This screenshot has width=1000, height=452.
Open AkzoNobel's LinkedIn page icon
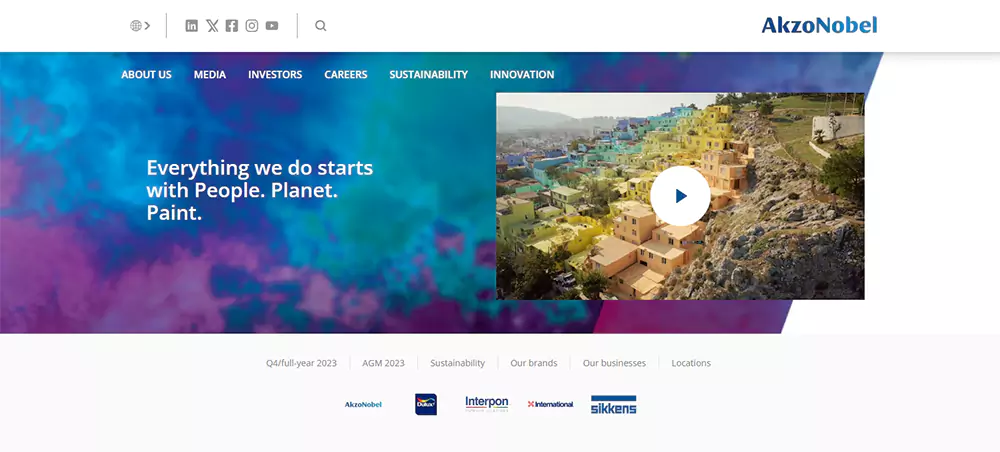point(191,26)
